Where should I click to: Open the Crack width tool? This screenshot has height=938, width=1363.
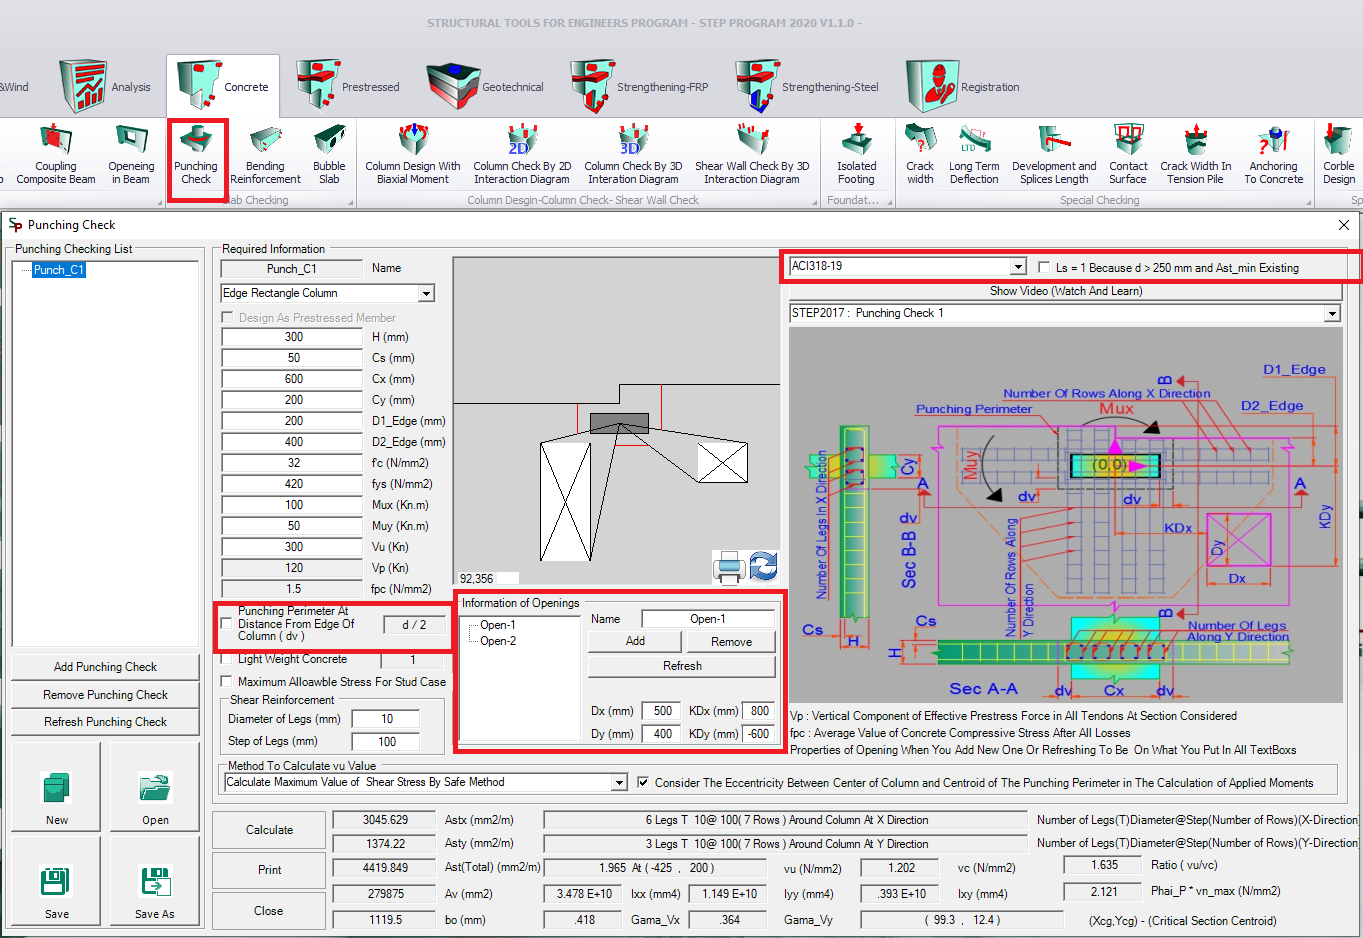pos(920,156)
